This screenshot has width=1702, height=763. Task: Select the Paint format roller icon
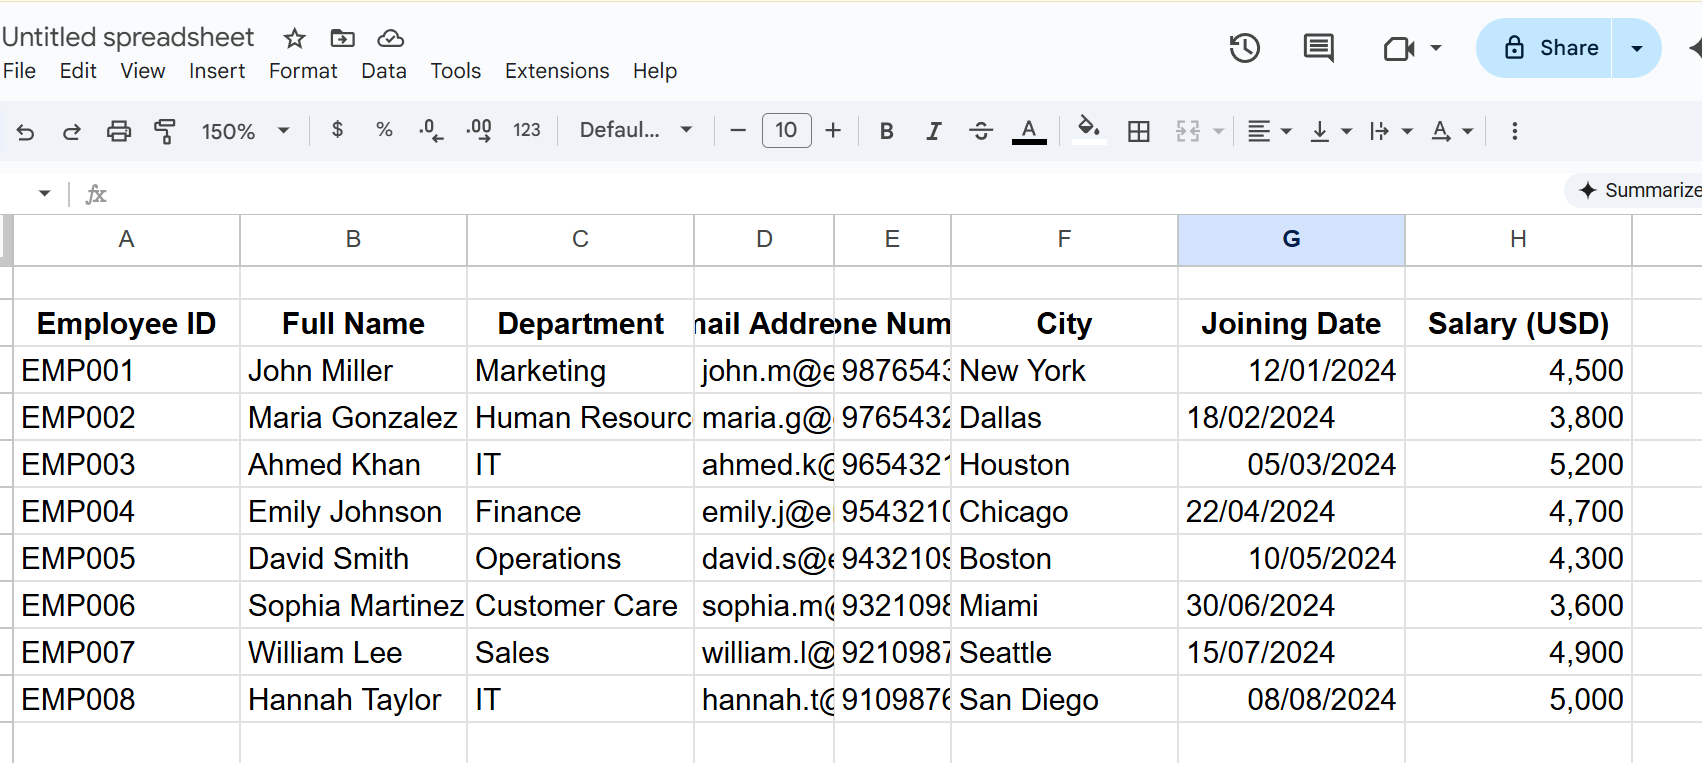(165, 131)
